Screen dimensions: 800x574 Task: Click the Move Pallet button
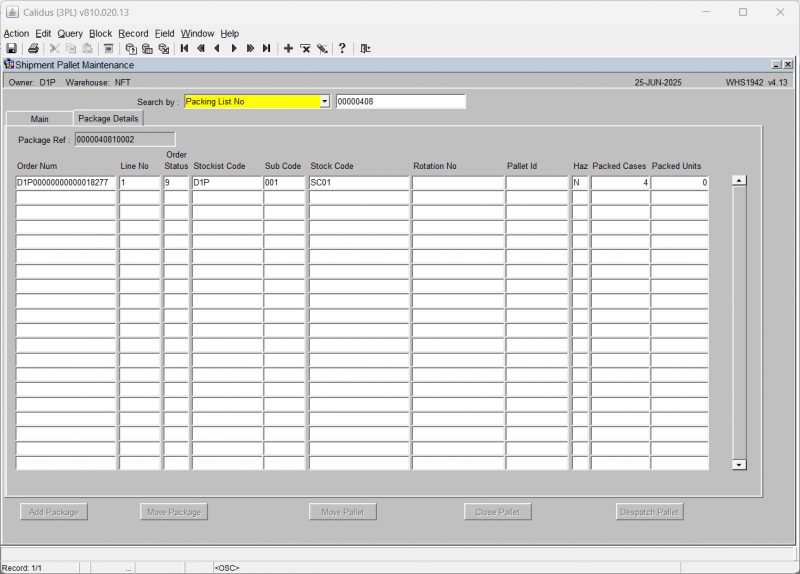tap(343, 512)
